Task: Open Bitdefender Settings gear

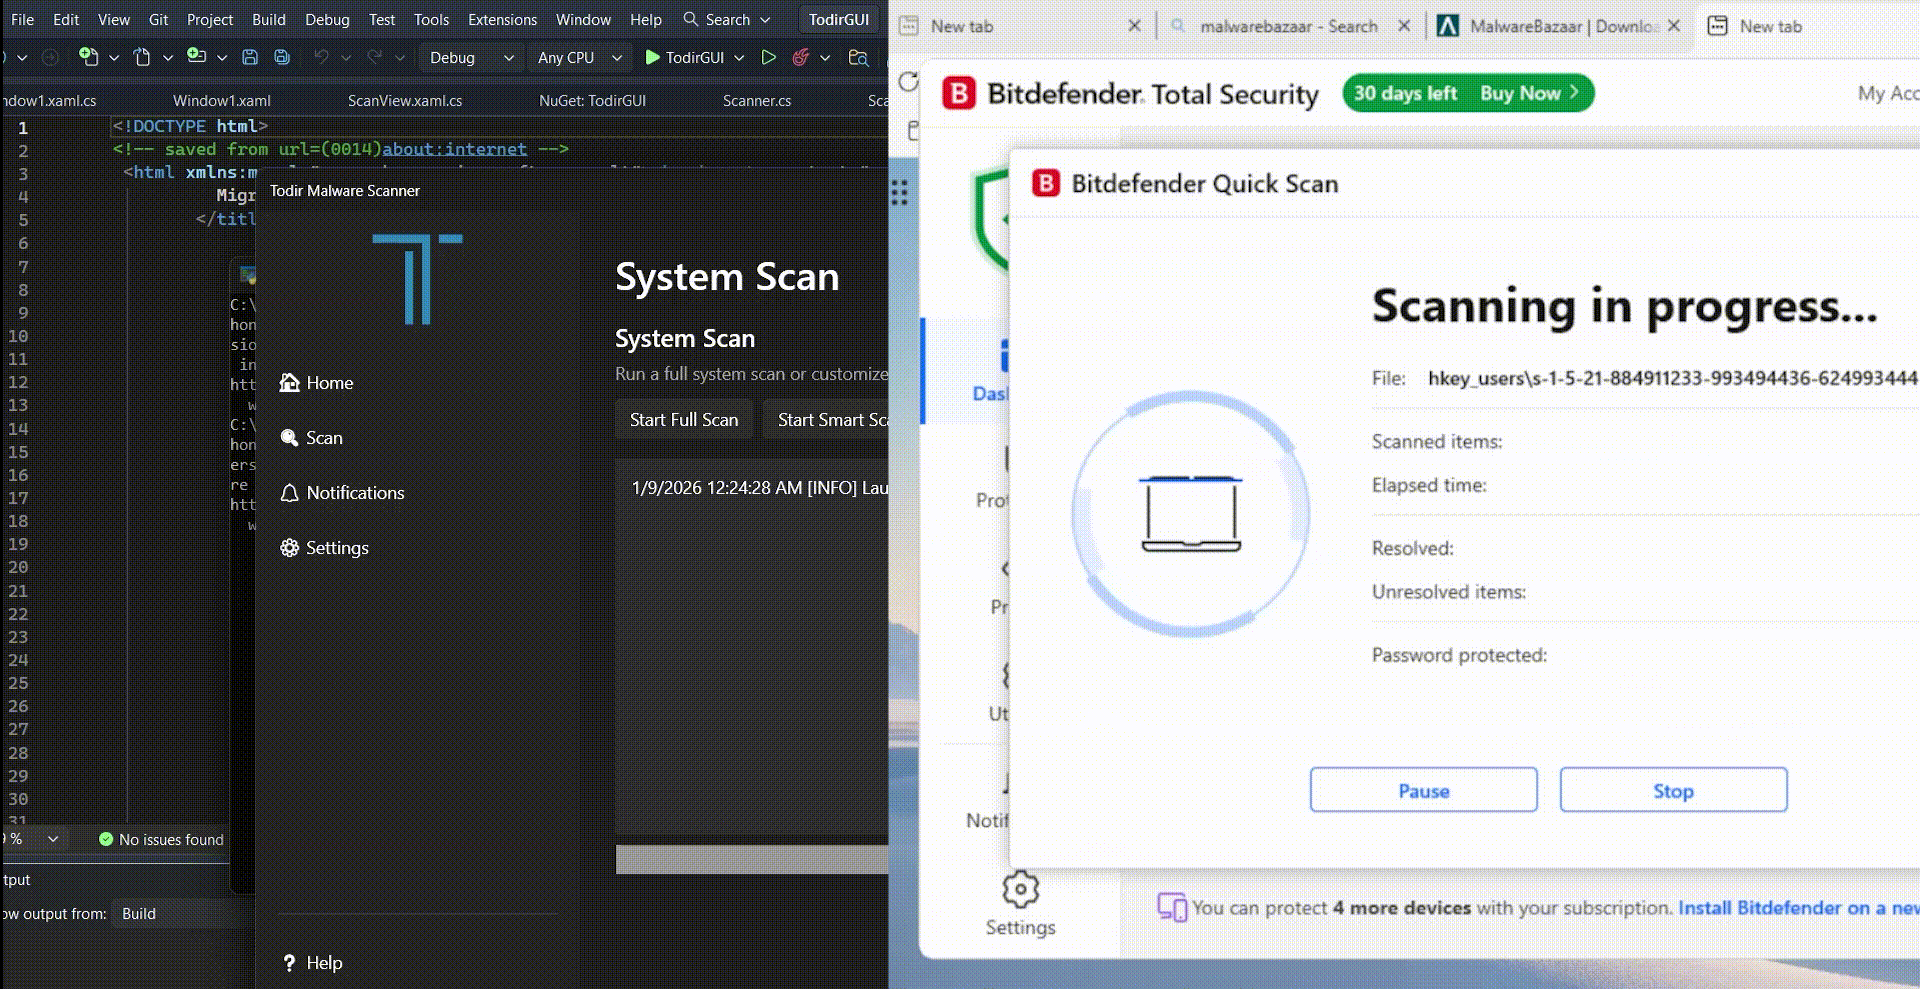Action: pos(1019,891)
